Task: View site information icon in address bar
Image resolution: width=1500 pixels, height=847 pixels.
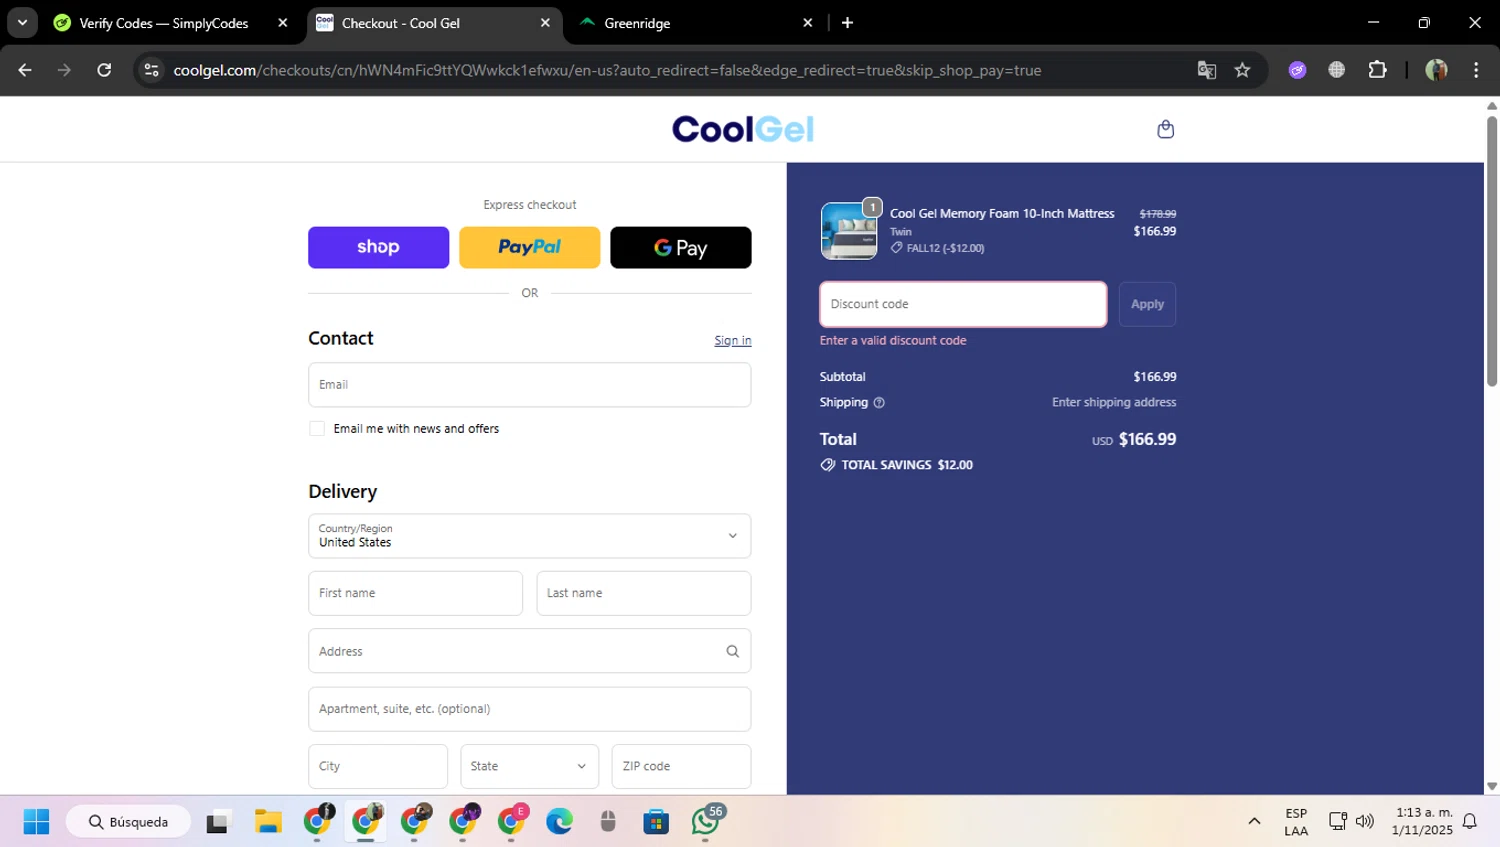Action: [x=151, y=70]
